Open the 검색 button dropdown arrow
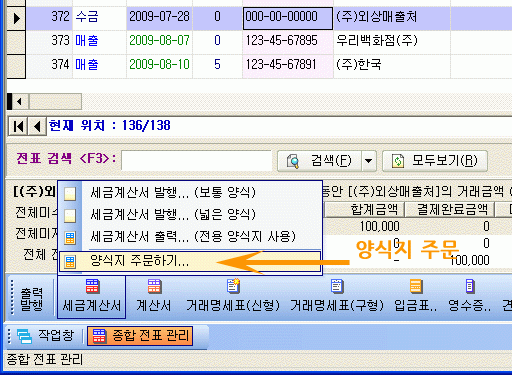The width and height of the screenshot is (512, 375). tap(368, 161)
